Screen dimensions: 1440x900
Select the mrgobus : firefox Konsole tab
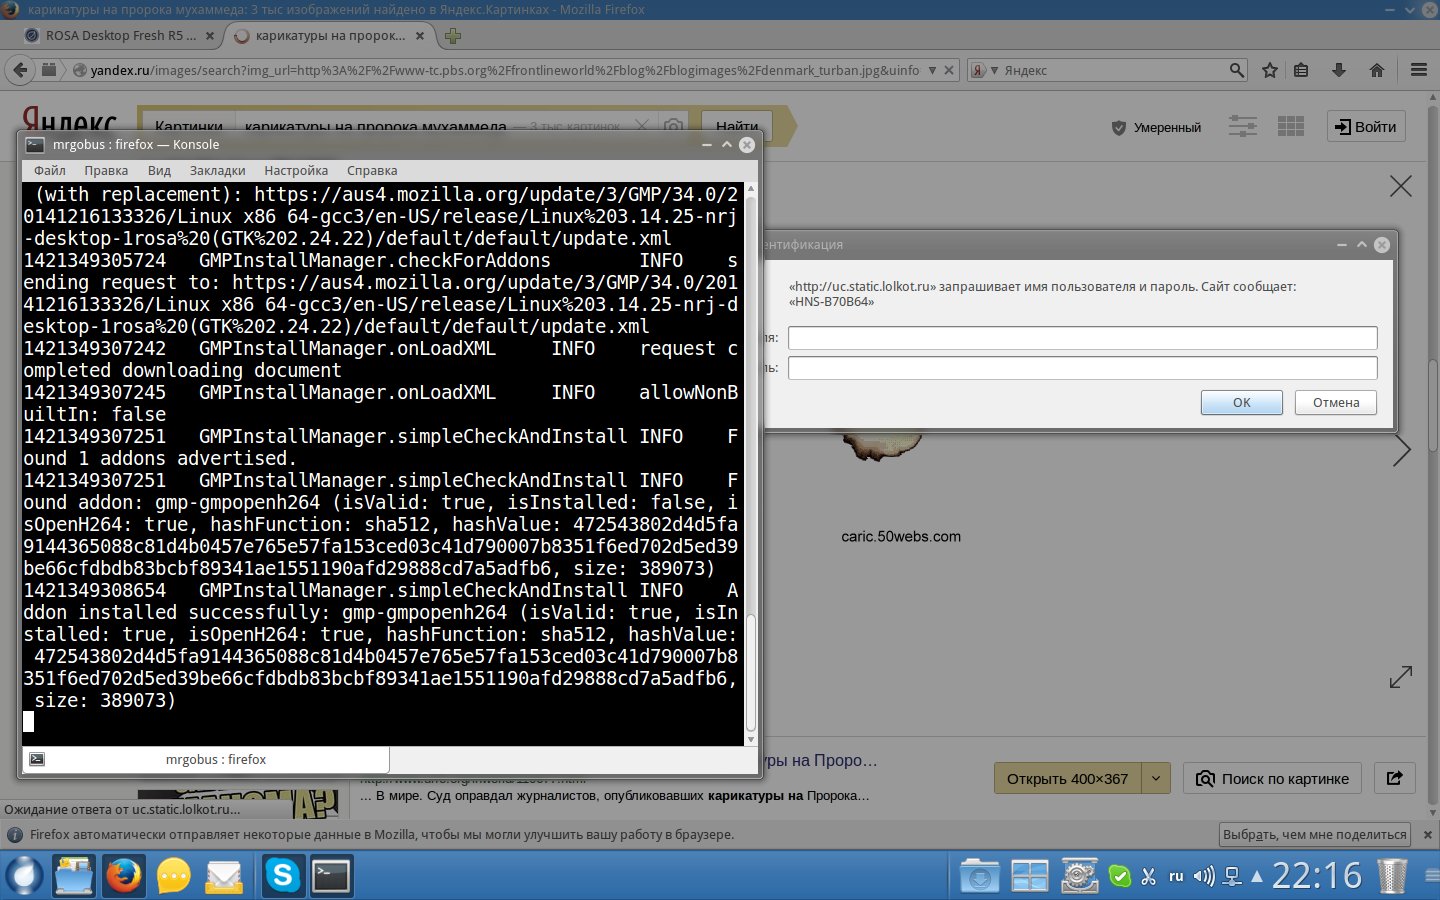pyautogui.click(x=205, y=760)
